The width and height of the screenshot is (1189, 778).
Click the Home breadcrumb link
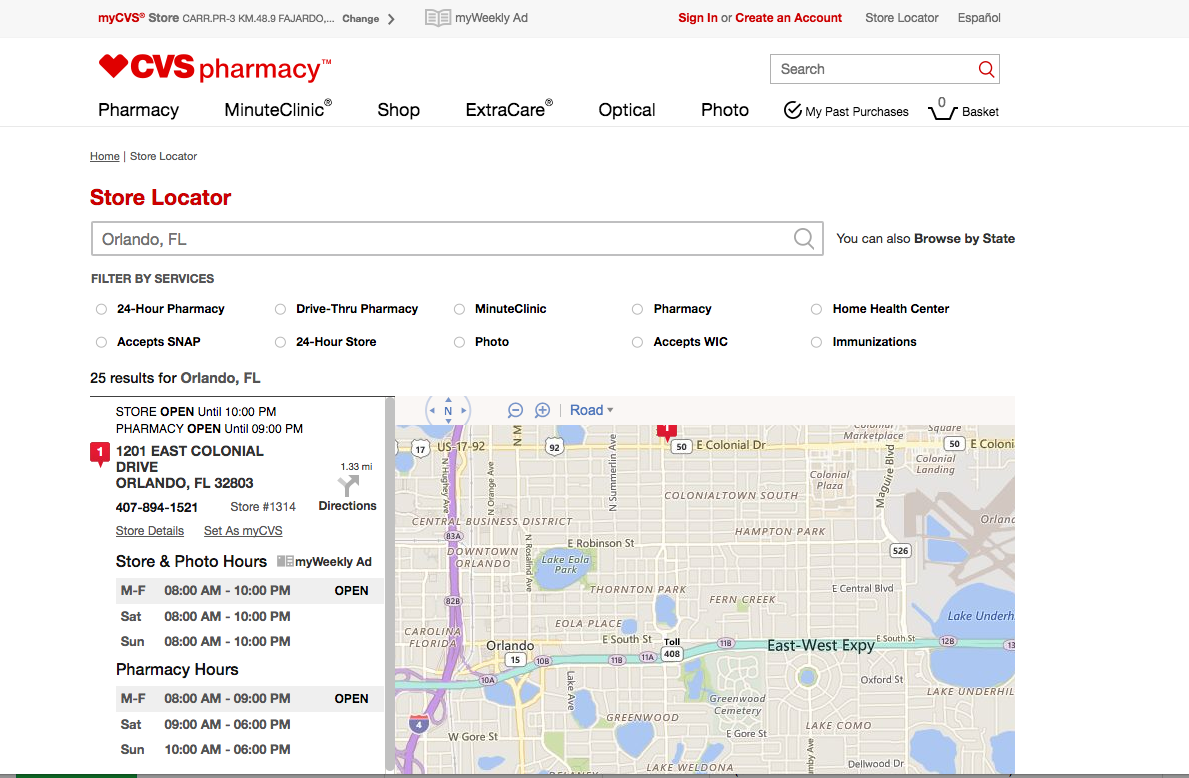(105, 156)
